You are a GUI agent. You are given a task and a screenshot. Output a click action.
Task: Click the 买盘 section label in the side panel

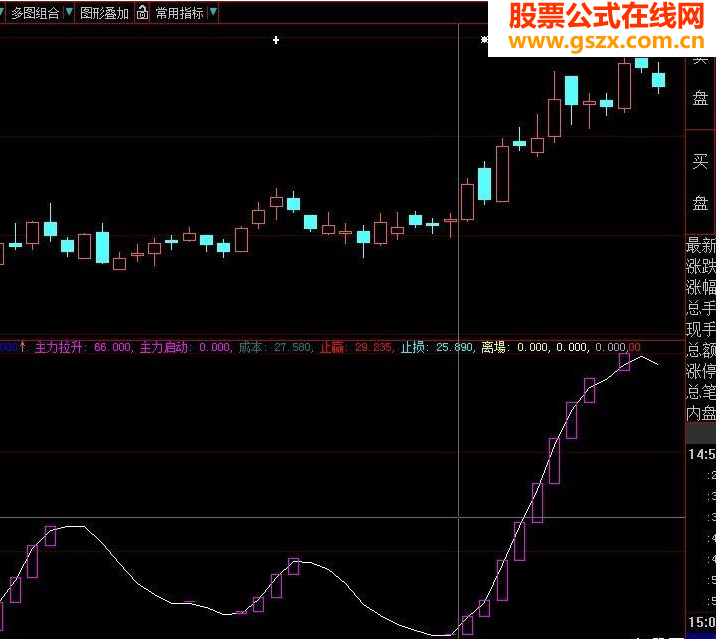click(700, 182)
